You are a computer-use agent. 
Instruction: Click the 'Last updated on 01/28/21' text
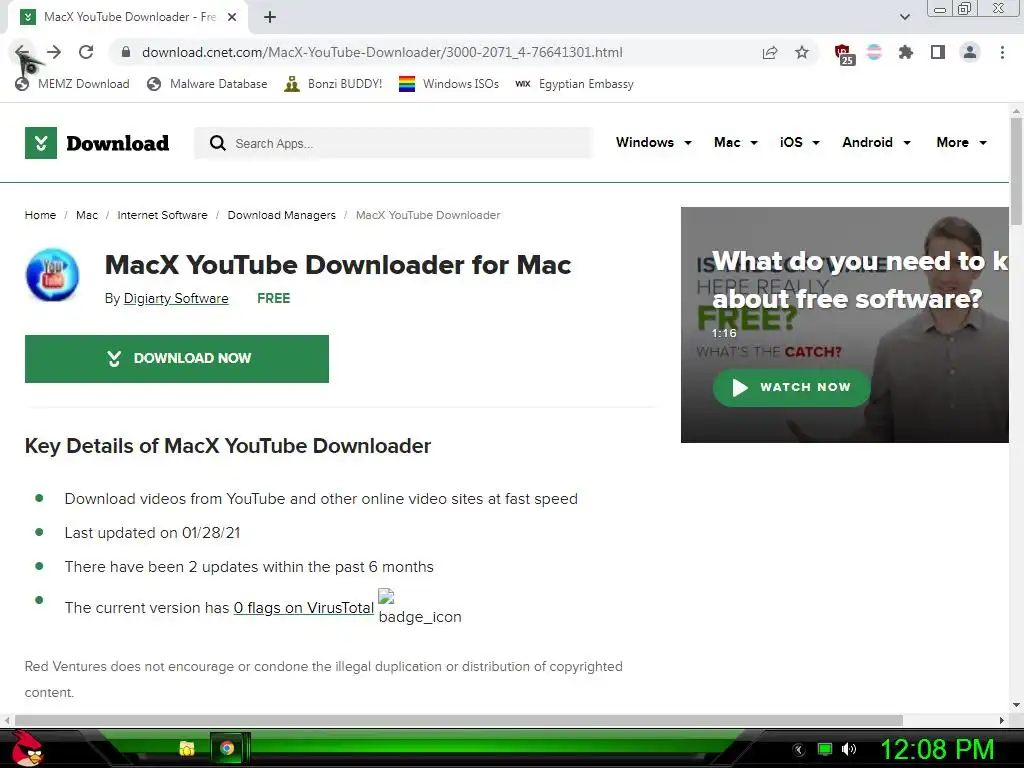pyautogui.click(x=152, y=533)
